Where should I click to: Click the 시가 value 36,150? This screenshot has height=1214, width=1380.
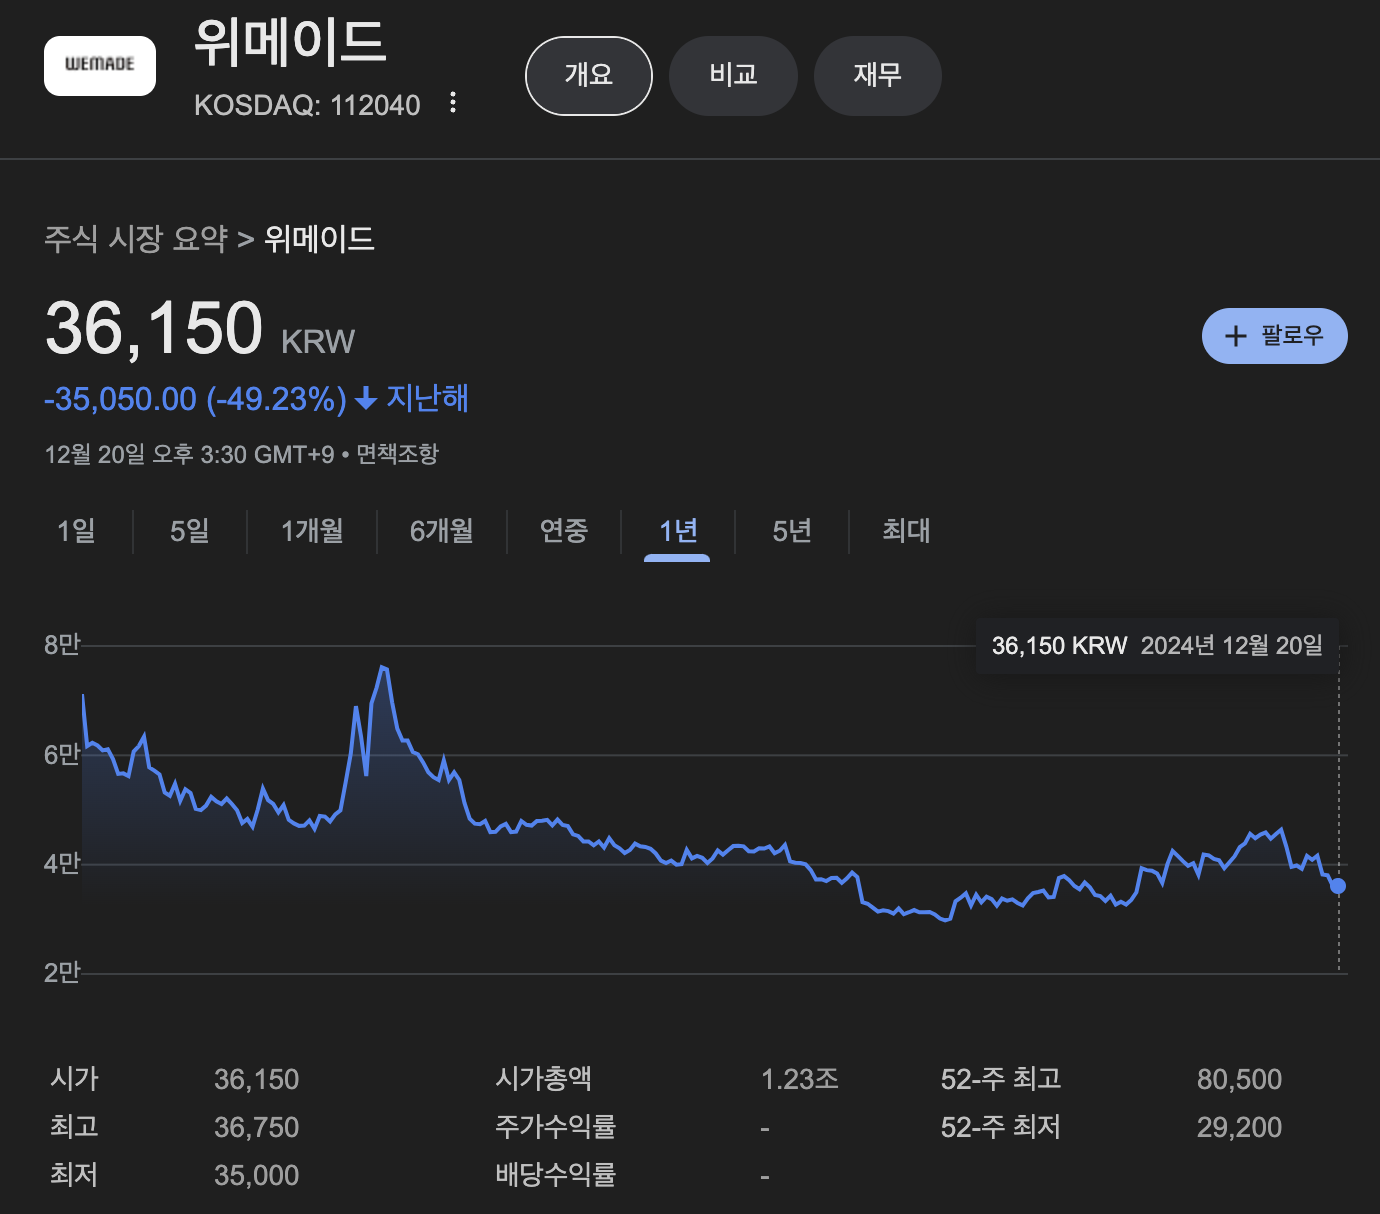[257, 1080]
